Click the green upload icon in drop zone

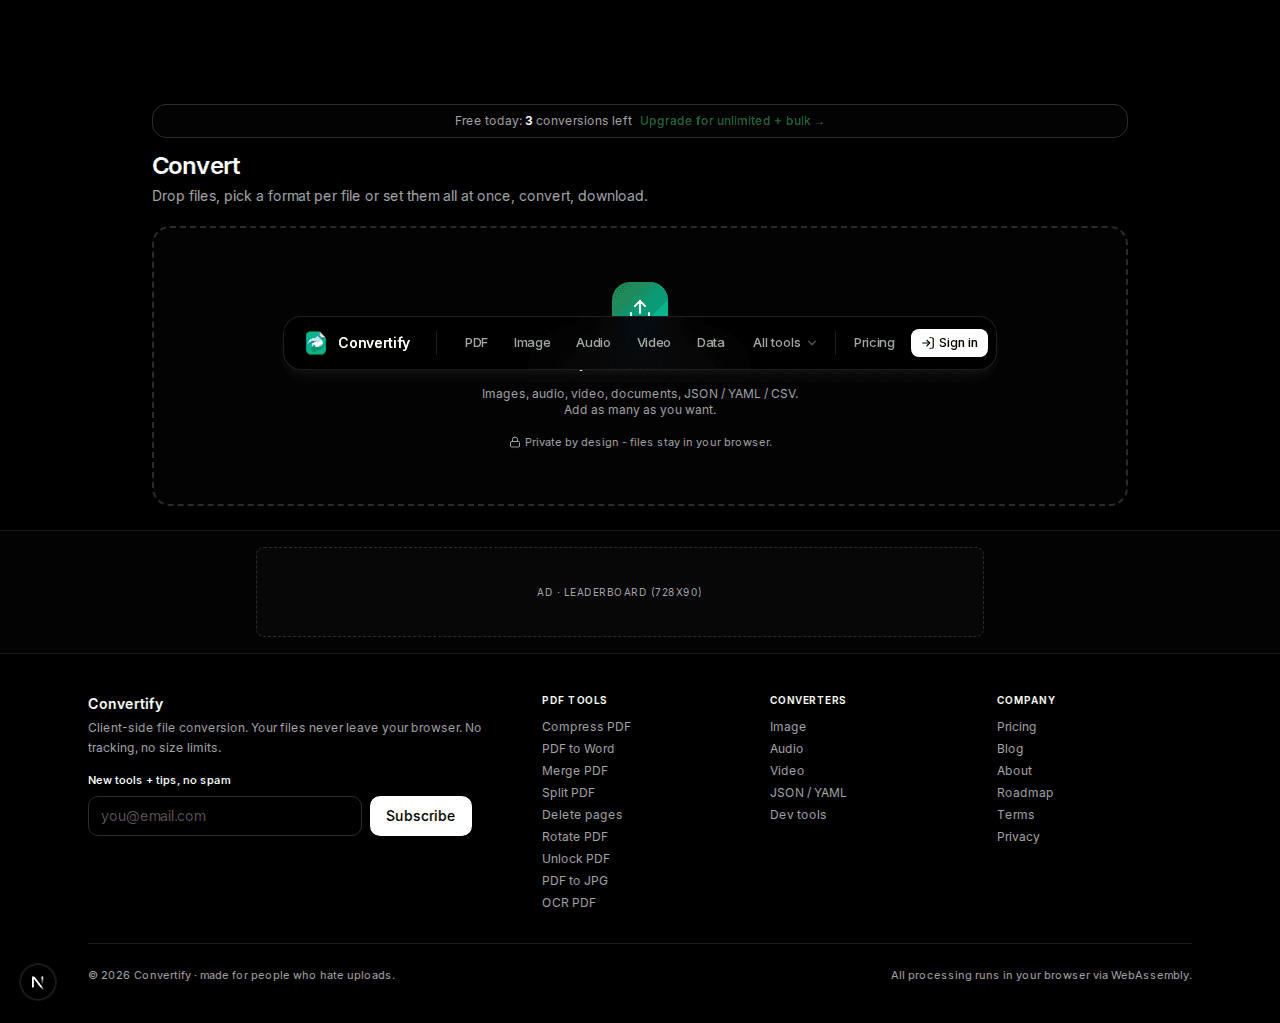640,300
